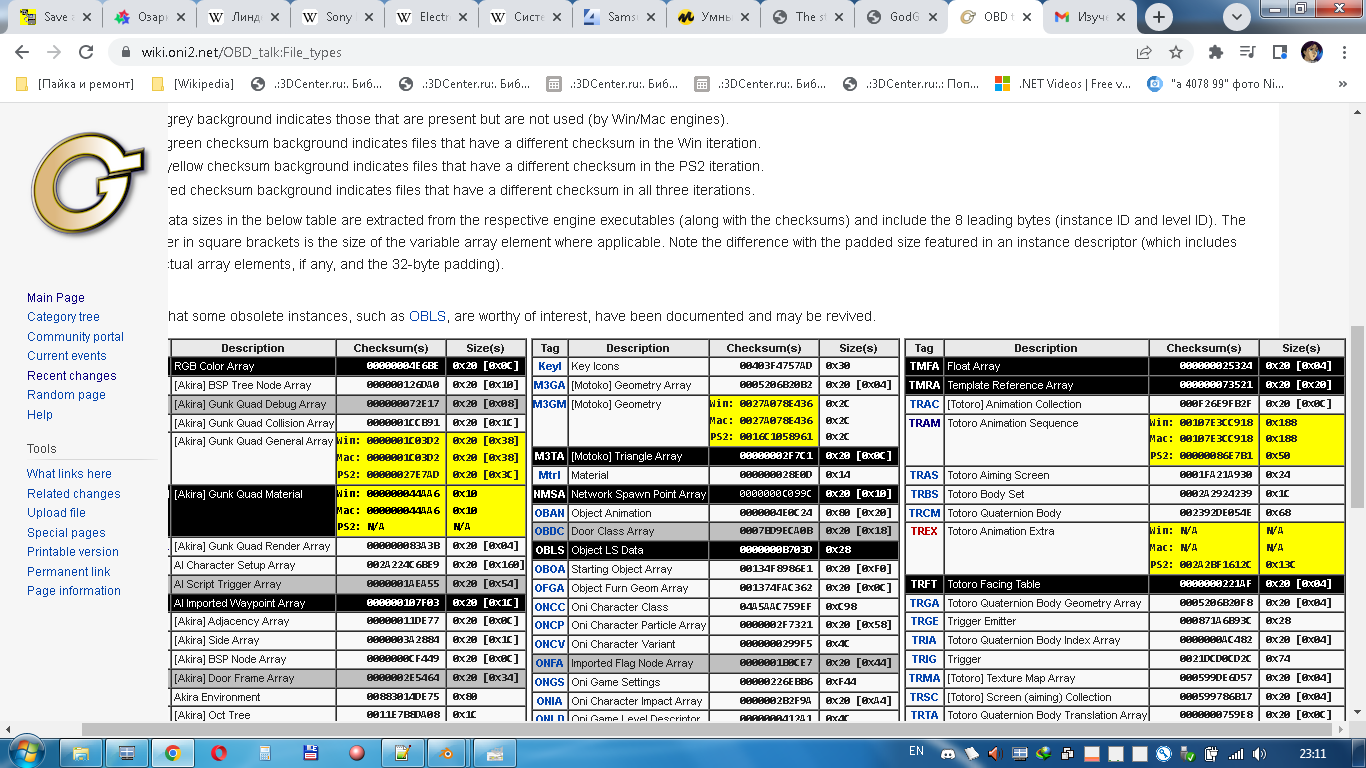Open a new browser tab
The width and height of the screenshot is (1366, 768).
[x=1159, y=17]
